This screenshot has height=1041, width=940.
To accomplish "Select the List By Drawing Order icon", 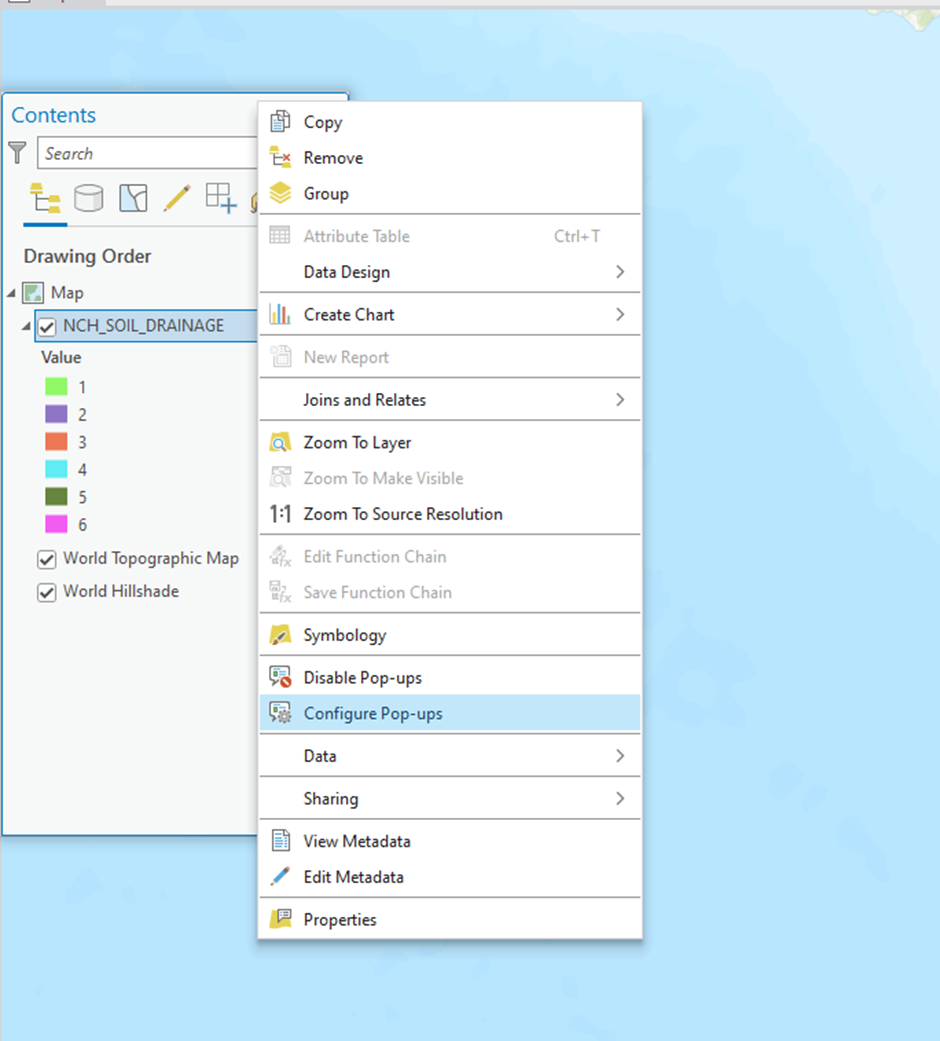I will tap(43, 197).
